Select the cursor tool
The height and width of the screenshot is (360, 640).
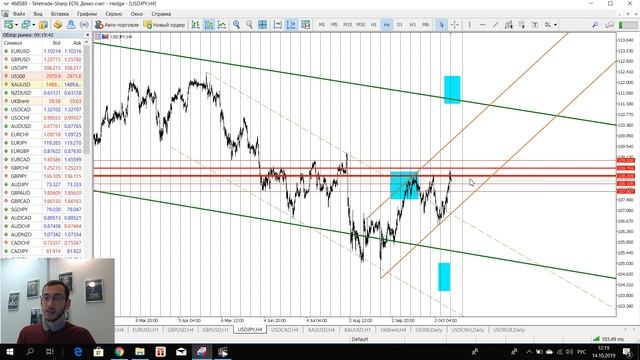(441, 25)
